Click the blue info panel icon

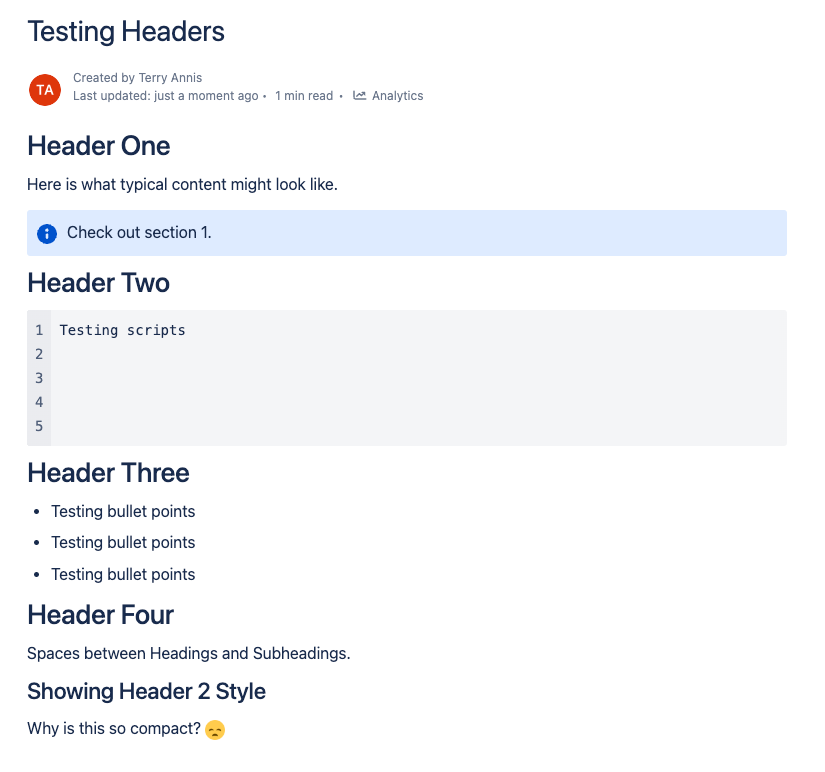pos(47,233)
